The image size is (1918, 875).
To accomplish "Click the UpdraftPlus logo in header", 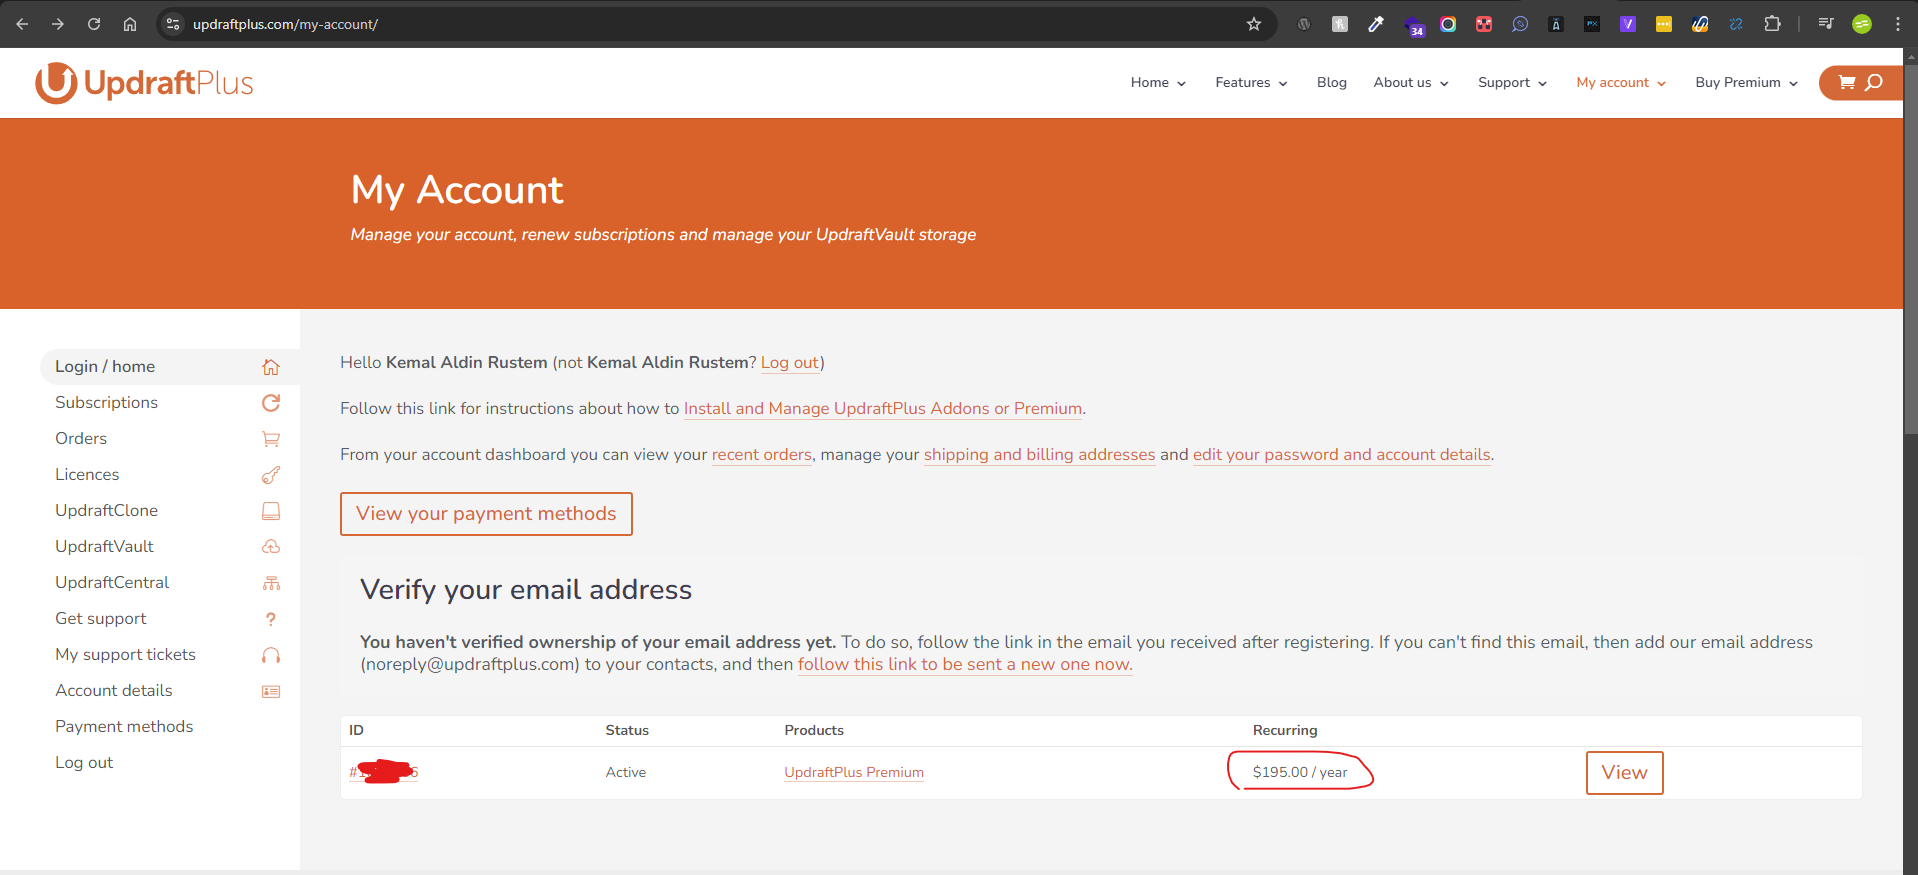I will tap(144, 83).
